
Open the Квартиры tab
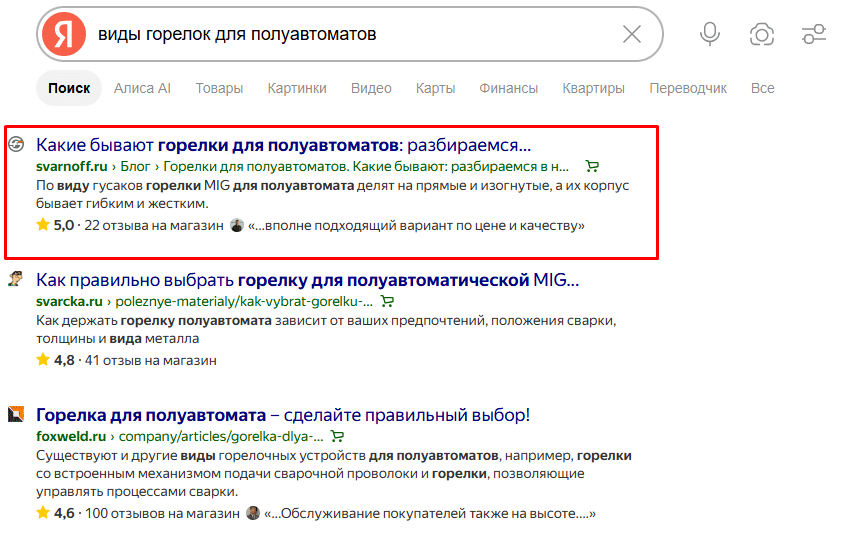tap(593, 88)
